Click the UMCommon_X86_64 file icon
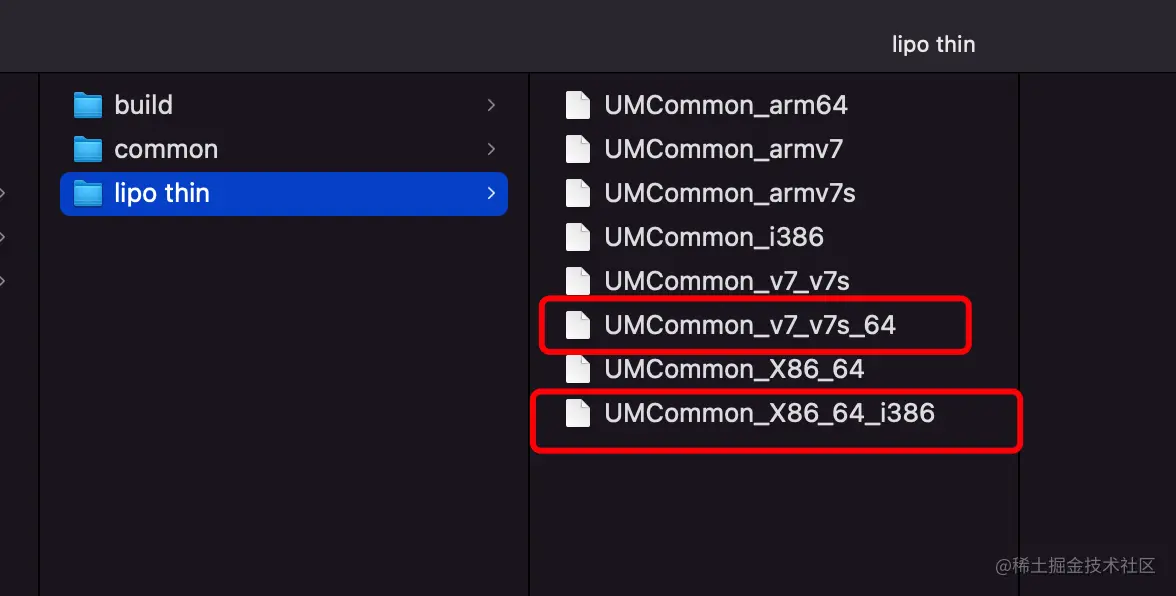 [578, 369]
